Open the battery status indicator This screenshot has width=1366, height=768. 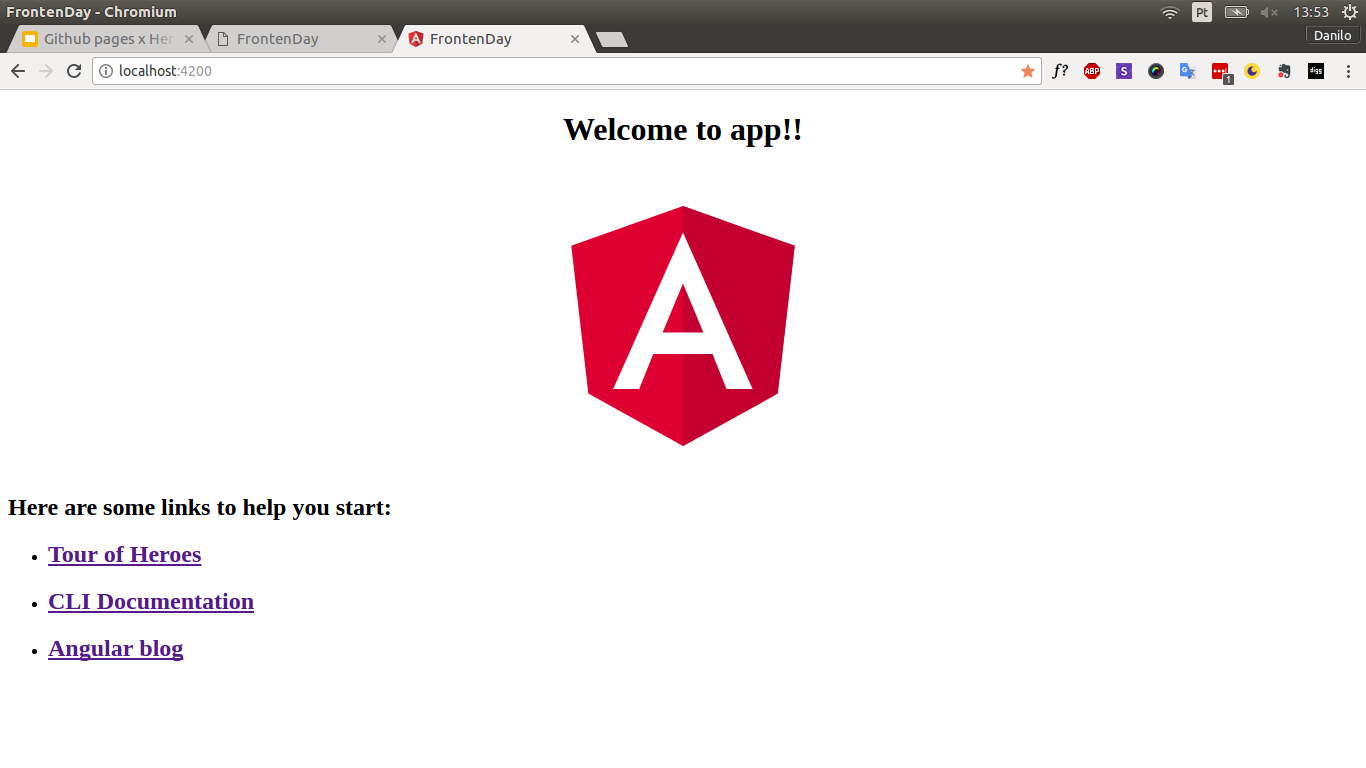(x=1237, y=12)
